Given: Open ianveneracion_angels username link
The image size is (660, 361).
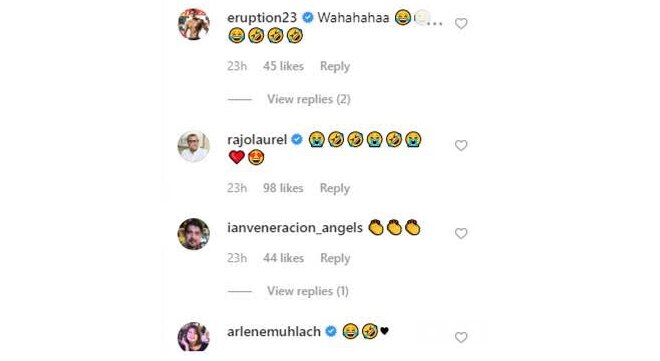Looking at the screenshot, I should [295, 228].
